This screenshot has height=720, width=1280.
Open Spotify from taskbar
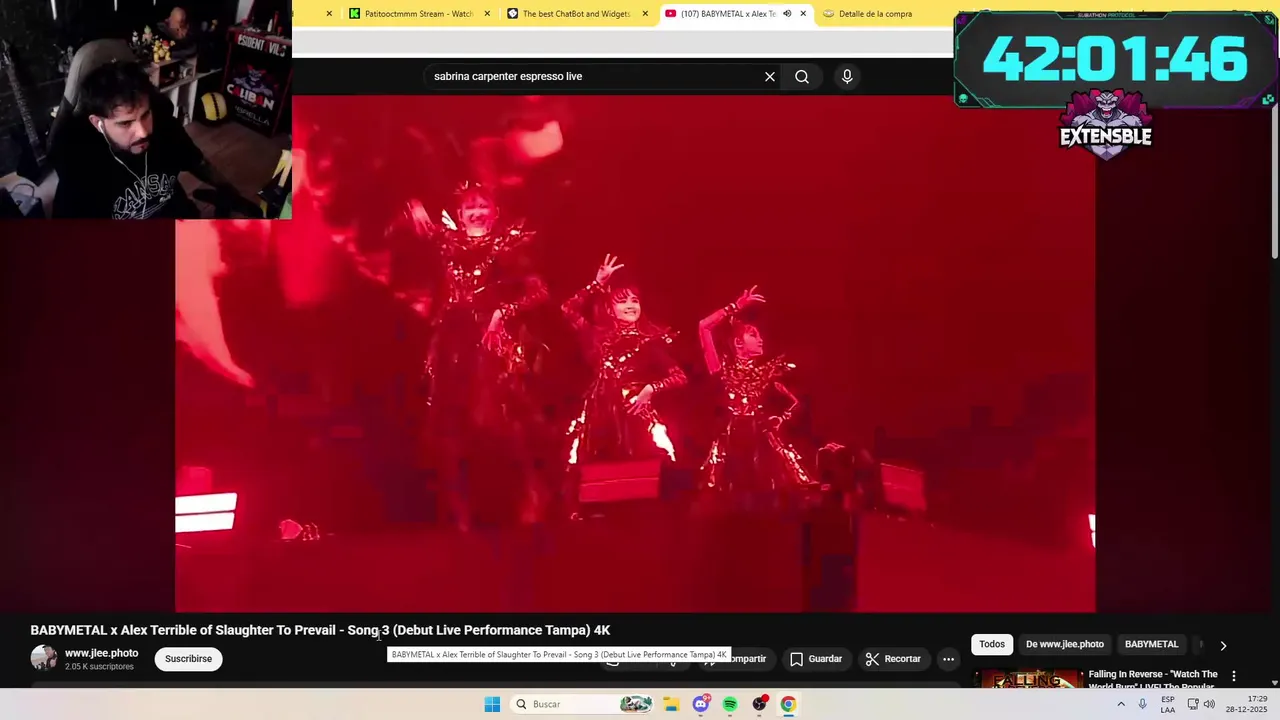pyautogui.click(x=730, y=704)
